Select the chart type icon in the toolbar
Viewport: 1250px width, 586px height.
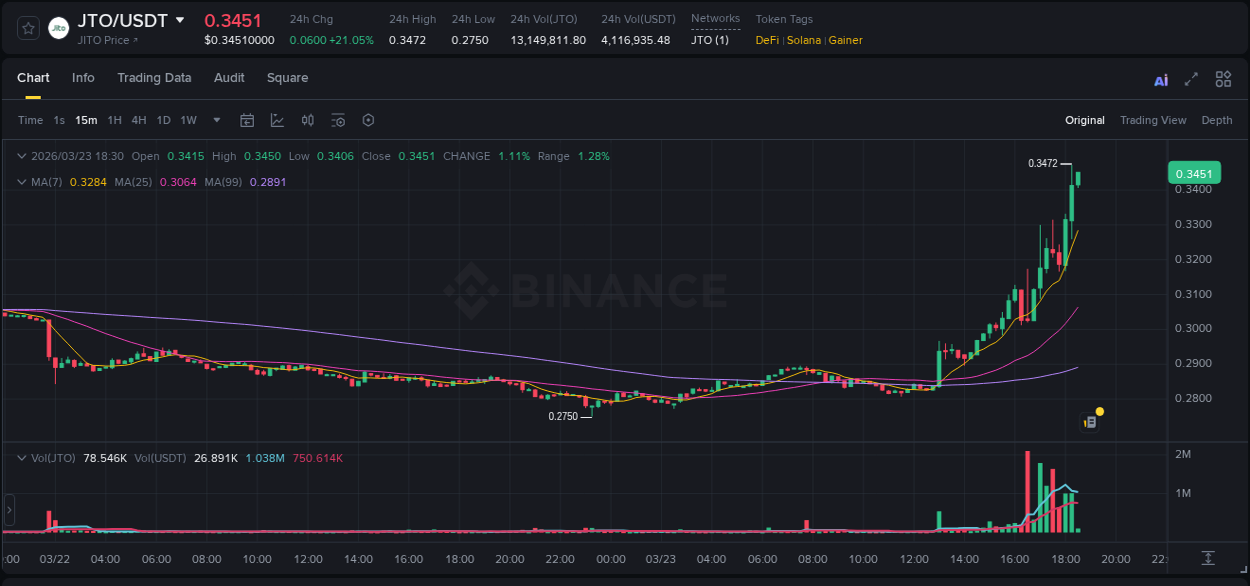[277, 120]
